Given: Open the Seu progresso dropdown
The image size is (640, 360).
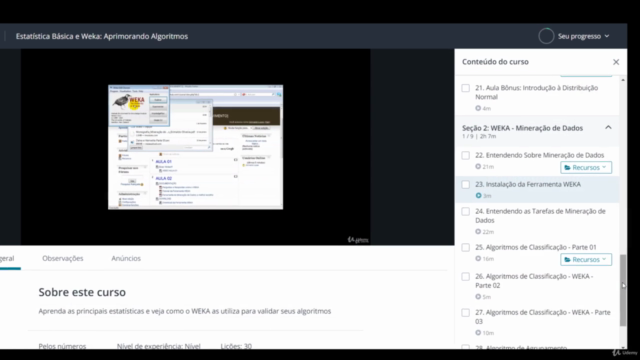Looking at the screenshot, I should (x=583, y=36).
